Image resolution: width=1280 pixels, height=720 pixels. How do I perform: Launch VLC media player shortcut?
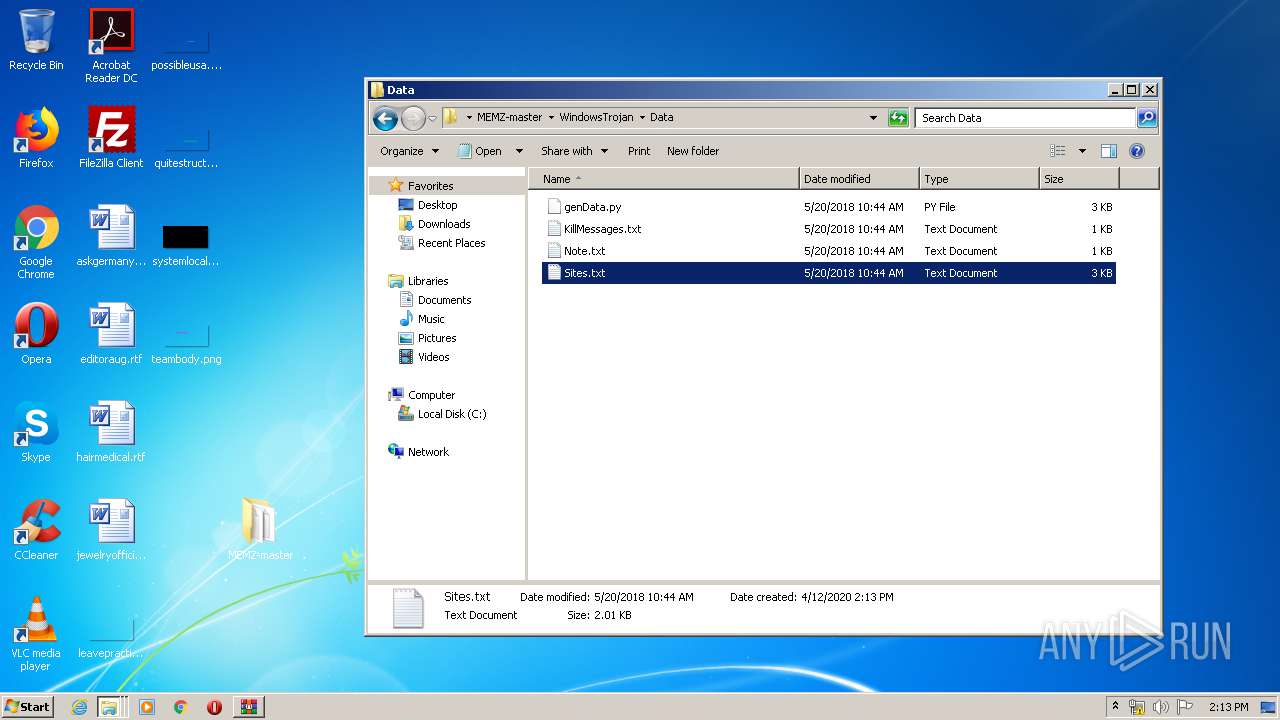point(36,634)
